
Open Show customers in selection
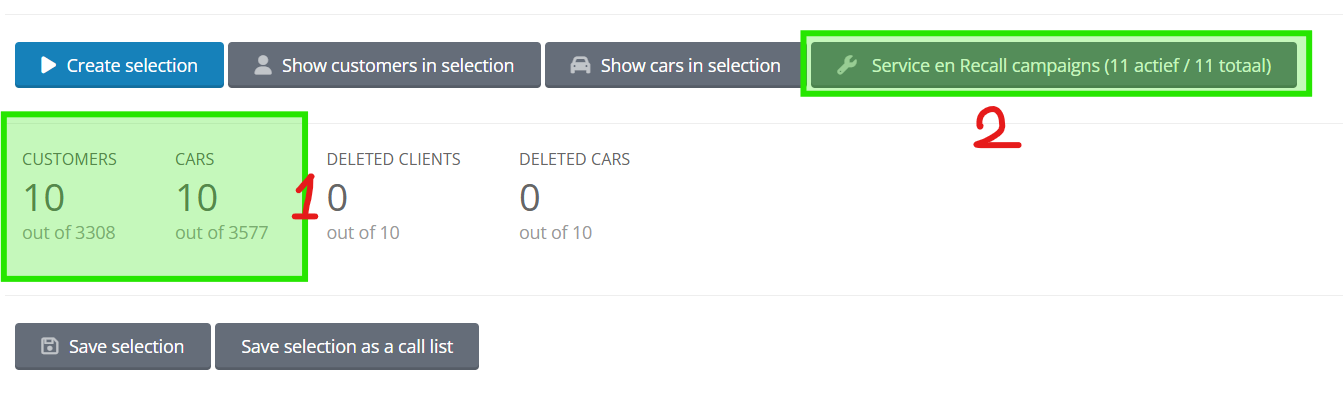384,65
